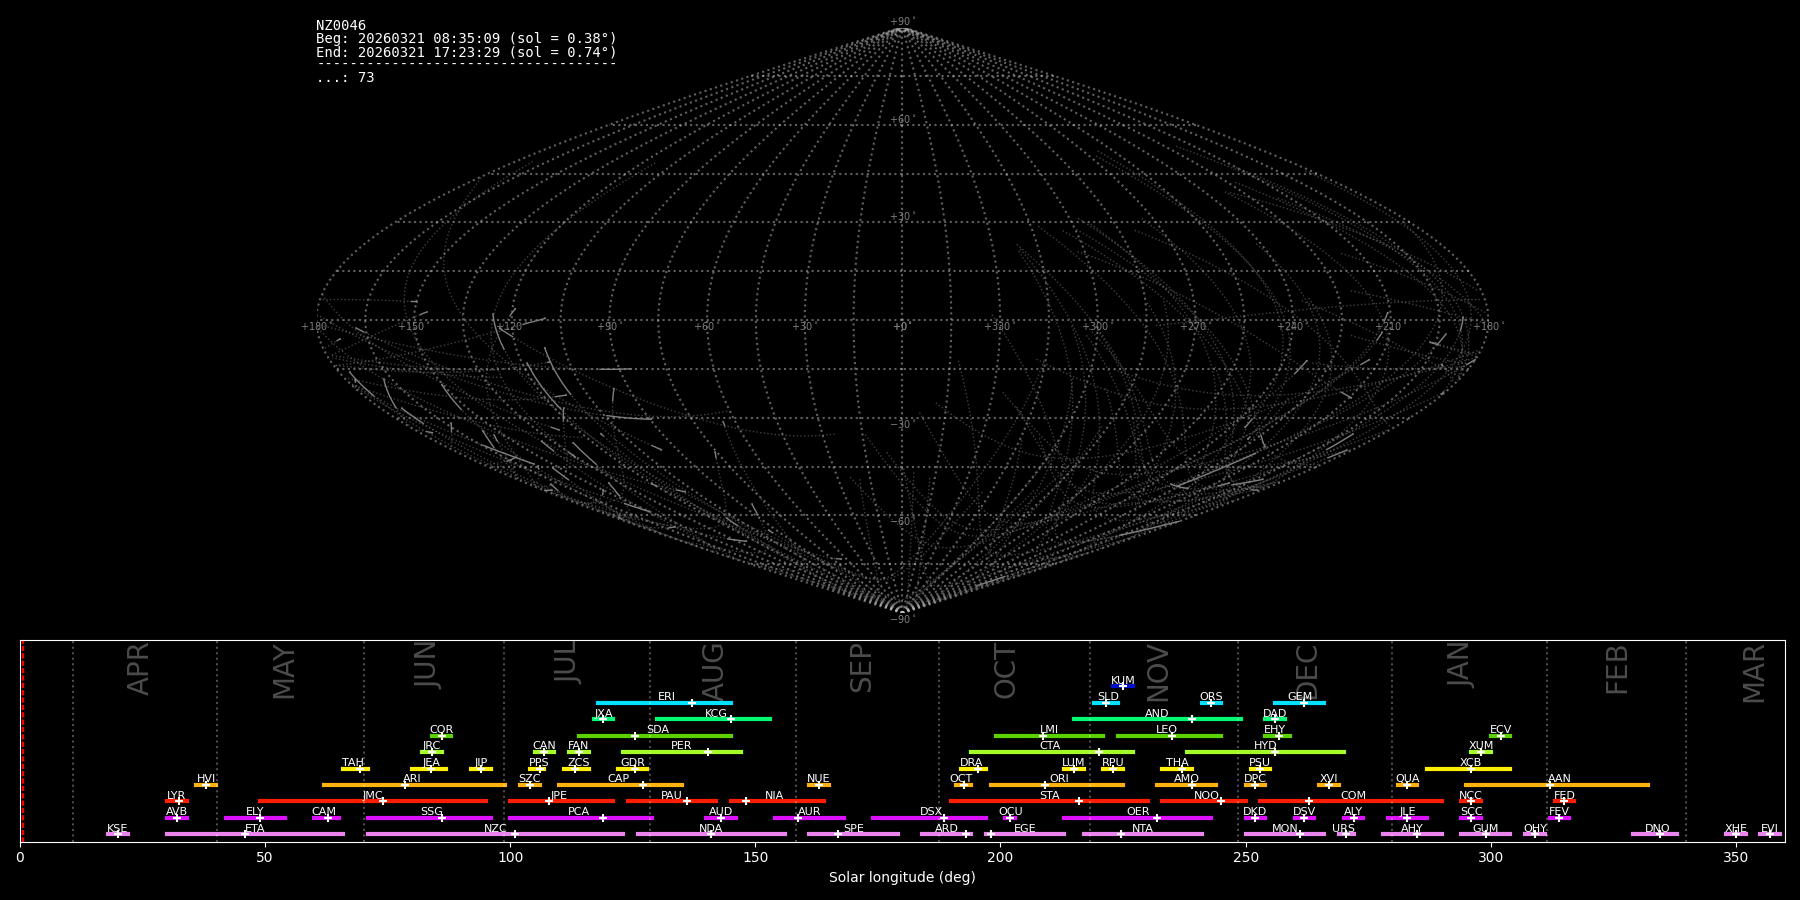Click the APR month label

point(139,669)
